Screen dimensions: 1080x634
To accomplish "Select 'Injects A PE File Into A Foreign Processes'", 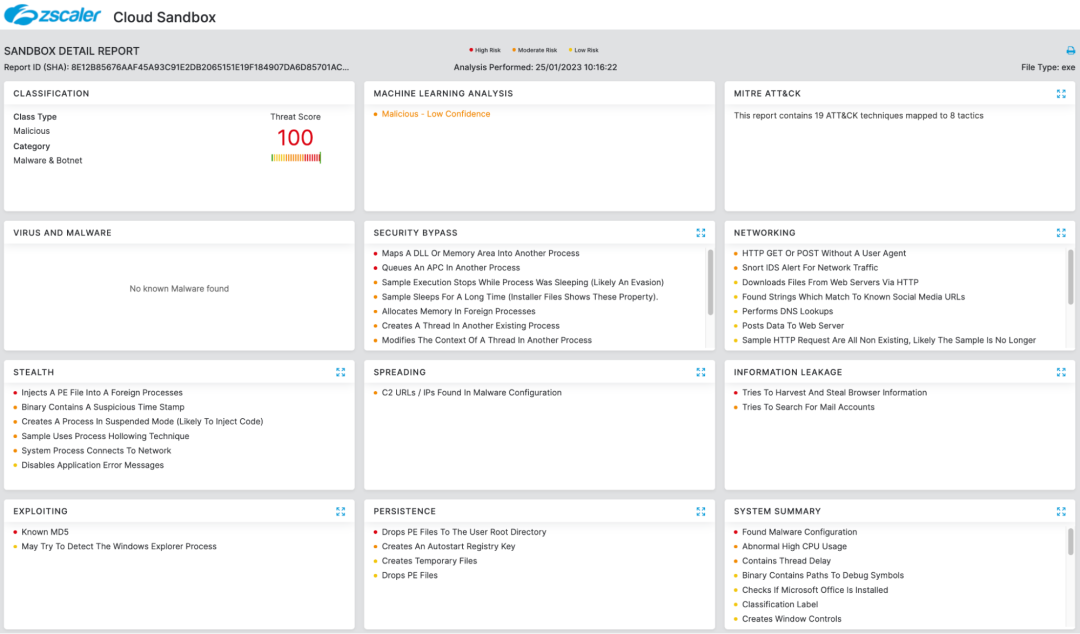I will click(x=102, y=393).
